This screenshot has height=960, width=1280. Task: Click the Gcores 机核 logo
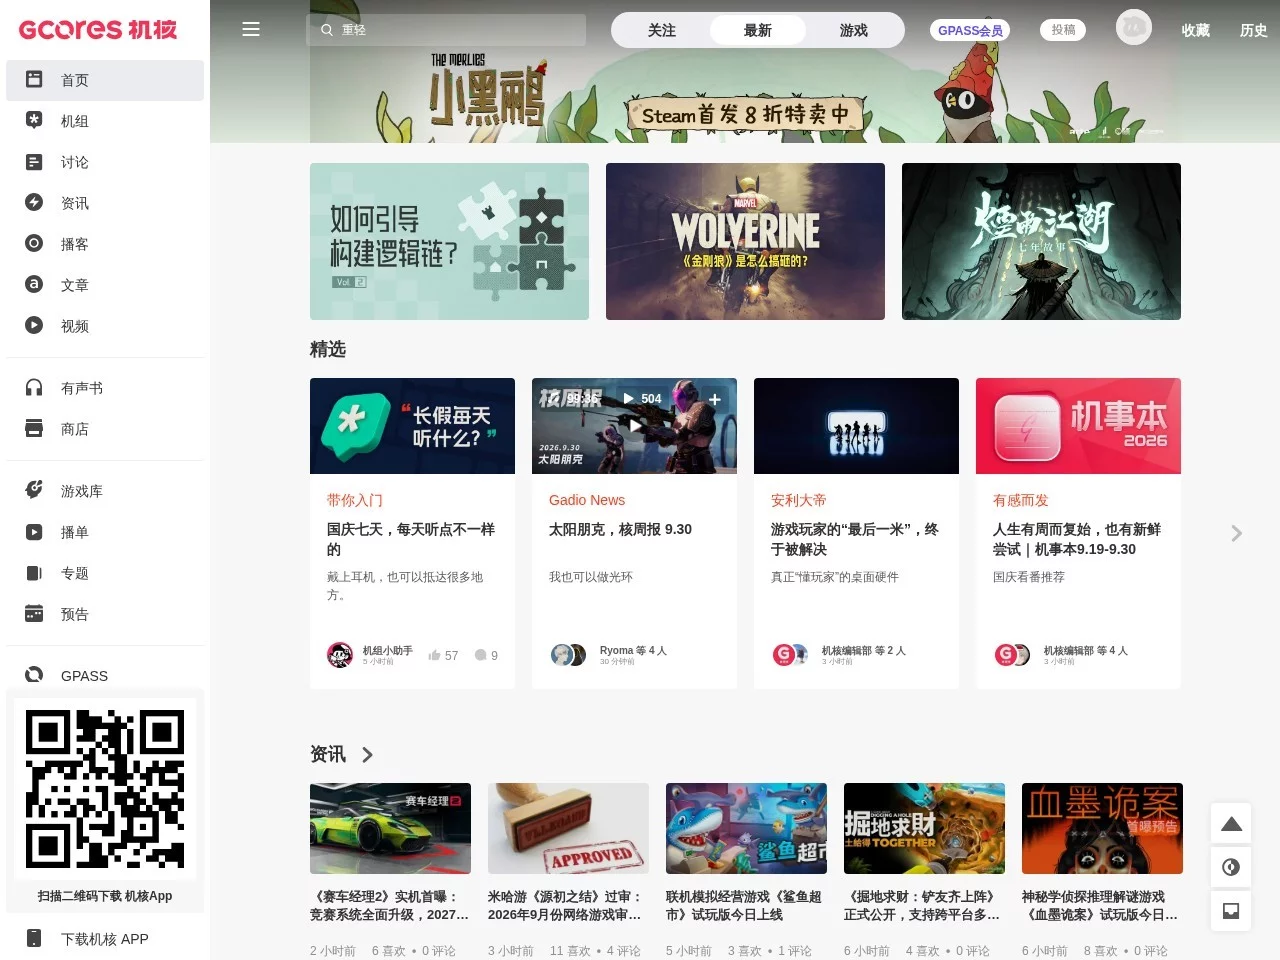click(98, 29)
